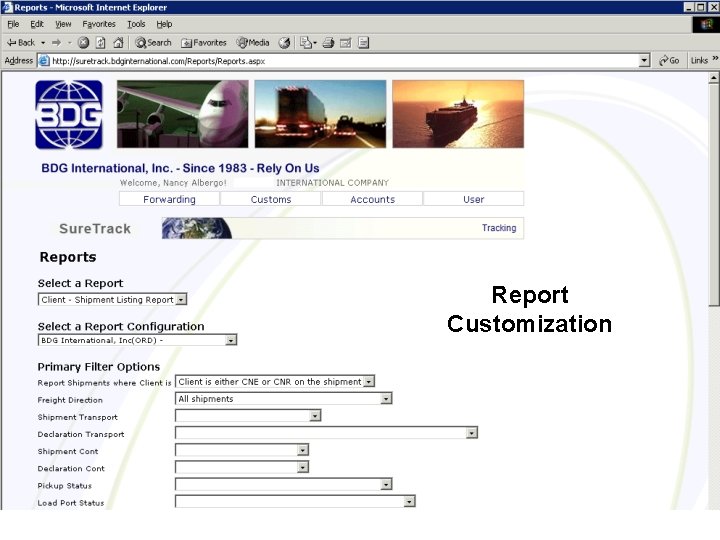Click the Discuss toolbar icon
720x540 pixels.
(x=363, y=43)
